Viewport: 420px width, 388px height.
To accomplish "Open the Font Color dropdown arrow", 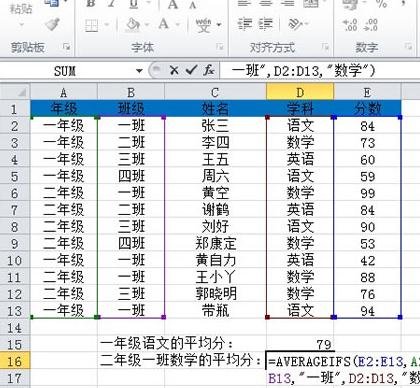I will [x=177, y=25].
